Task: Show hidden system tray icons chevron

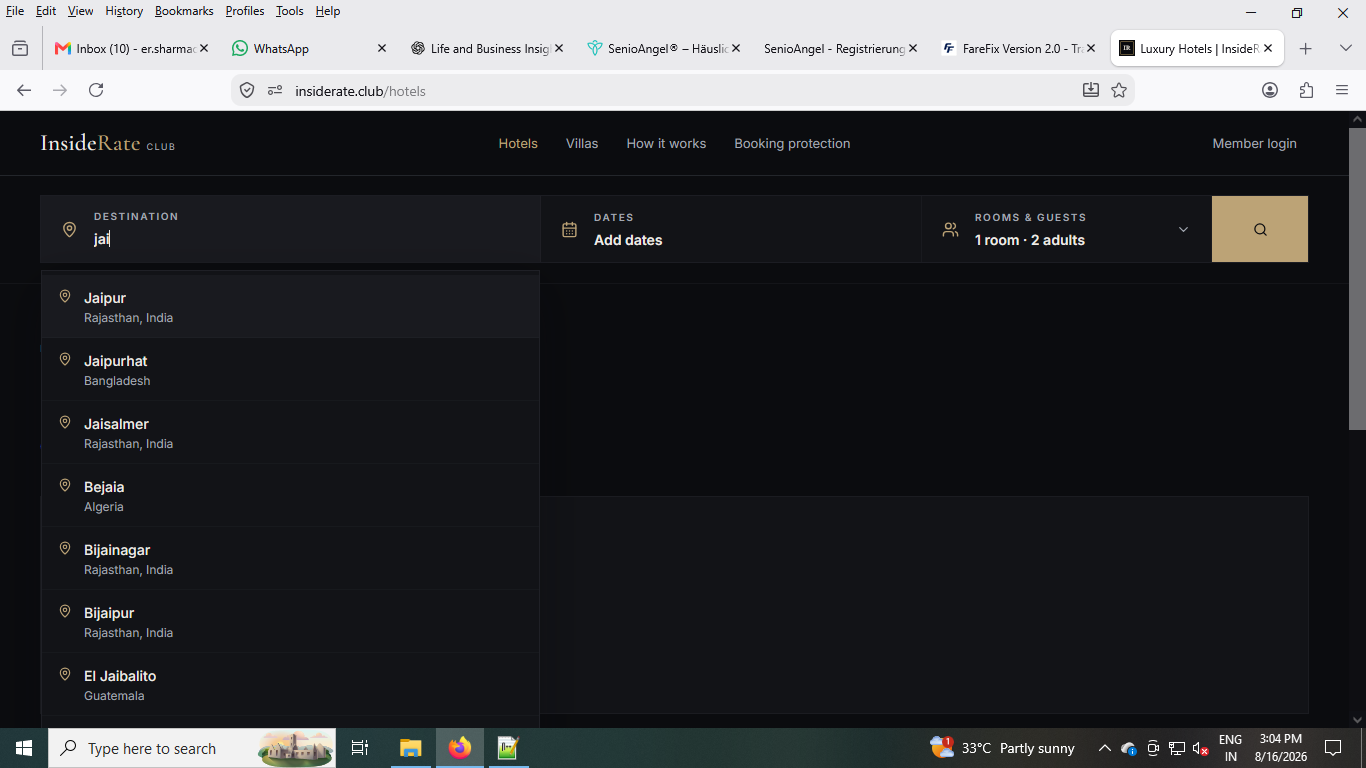Action: [1104, 748]
